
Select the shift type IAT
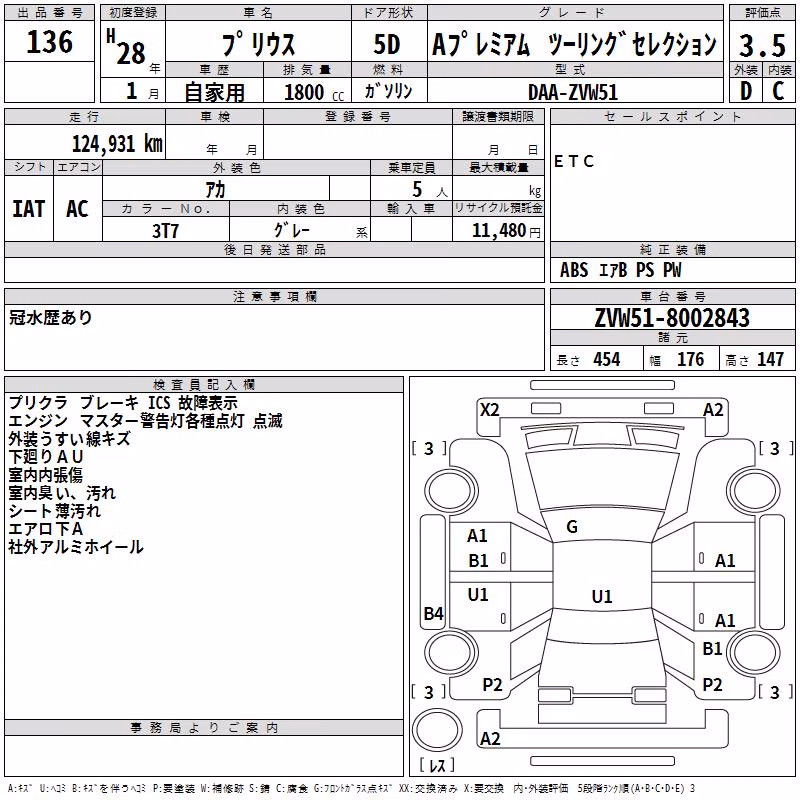click(x=28, y=209)
